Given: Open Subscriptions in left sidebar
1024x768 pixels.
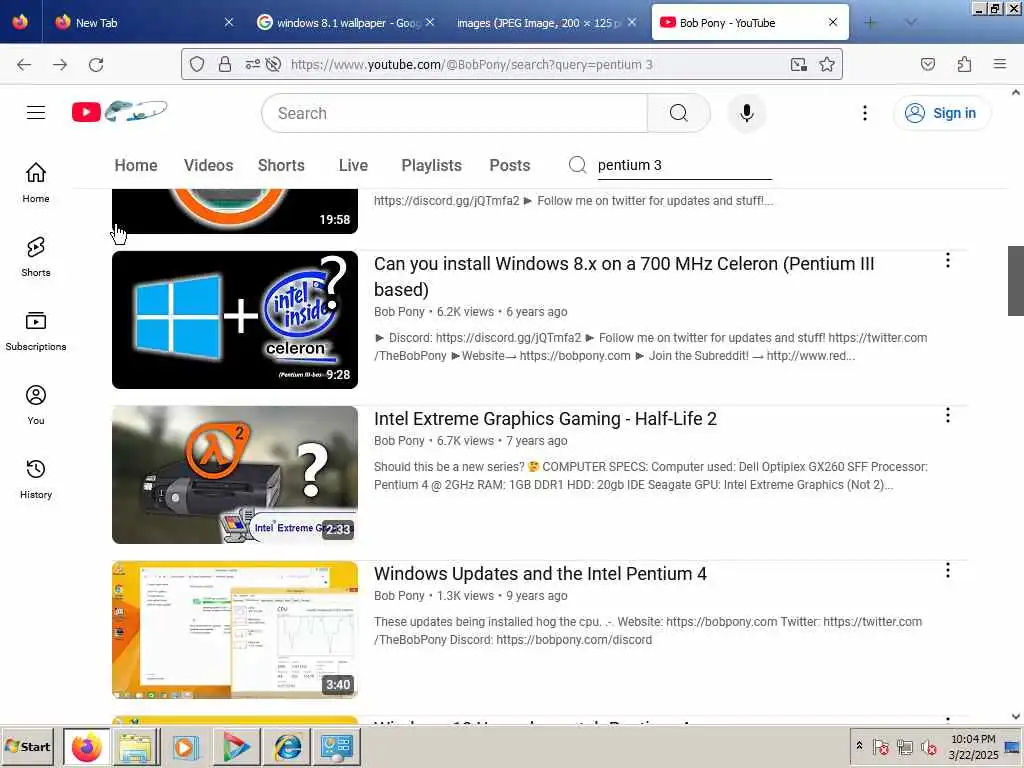Looking at the screenshot, I should click(x=36, y=331).
